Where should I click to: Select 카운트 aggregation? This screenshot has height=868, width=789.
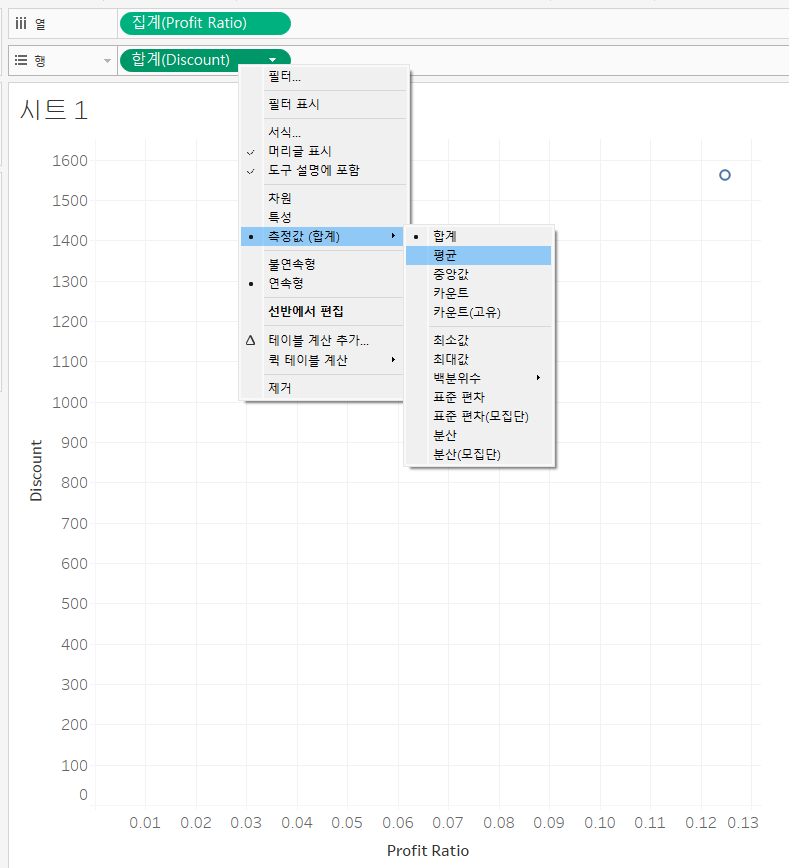[479, 293]
